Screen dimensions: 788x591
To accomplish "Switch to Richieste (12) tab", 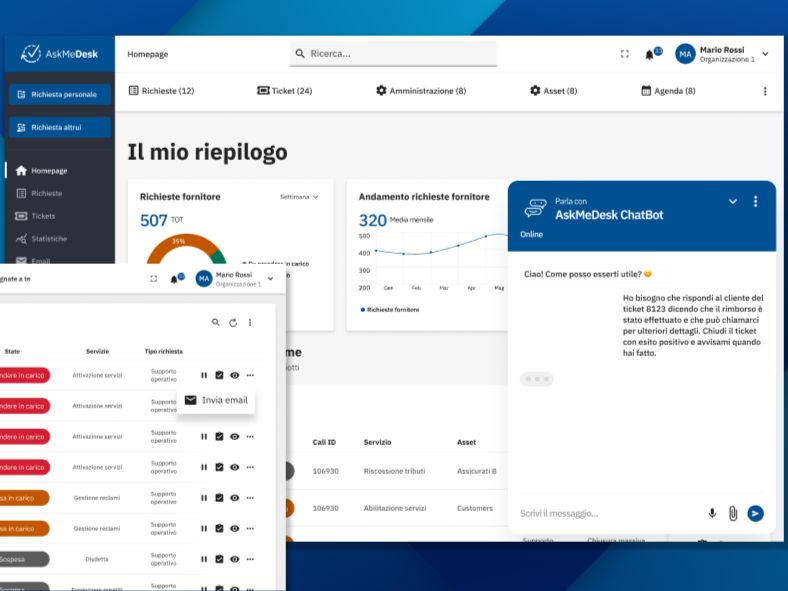I will pyautogui.click(x=161, y=91).
